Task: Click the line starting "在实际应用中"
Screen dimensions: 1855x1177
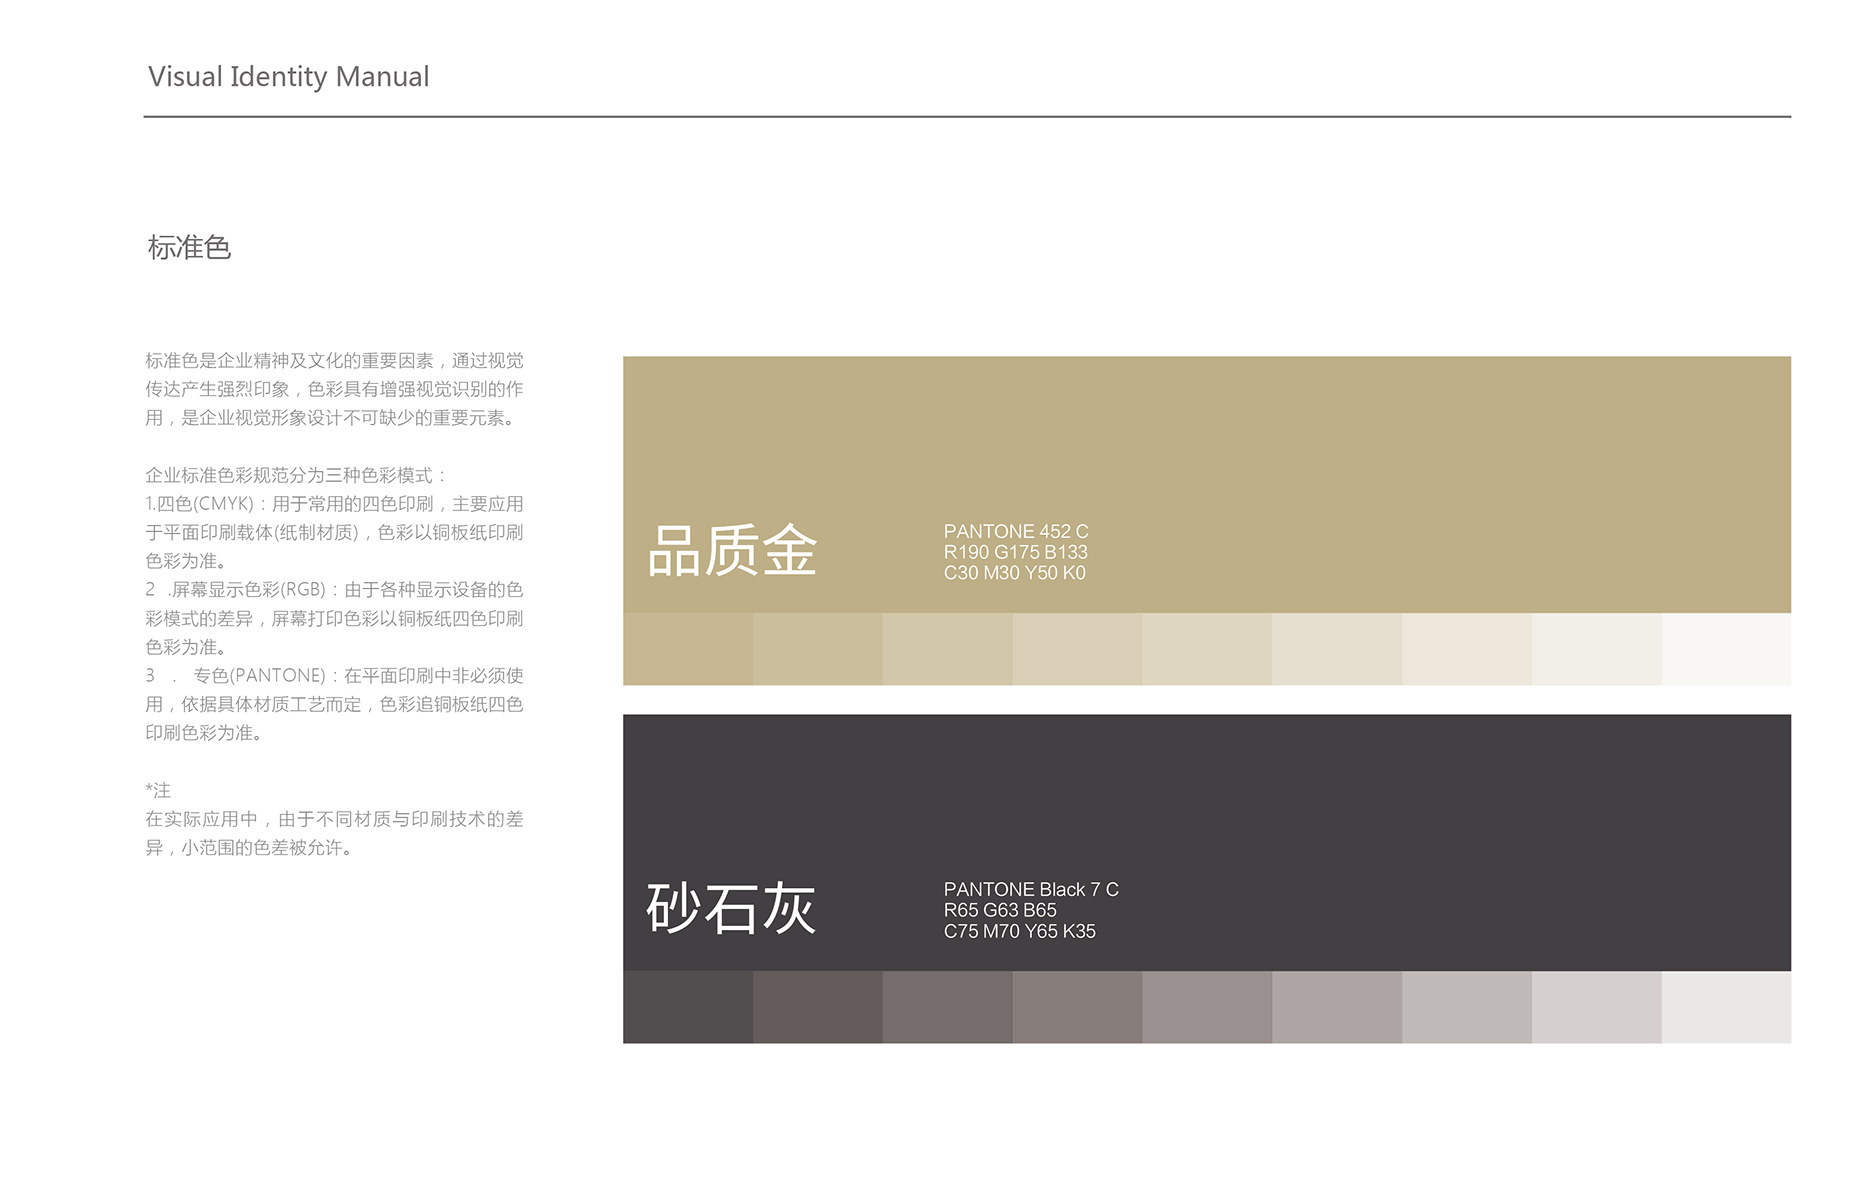Action: [x=334, y=819]
